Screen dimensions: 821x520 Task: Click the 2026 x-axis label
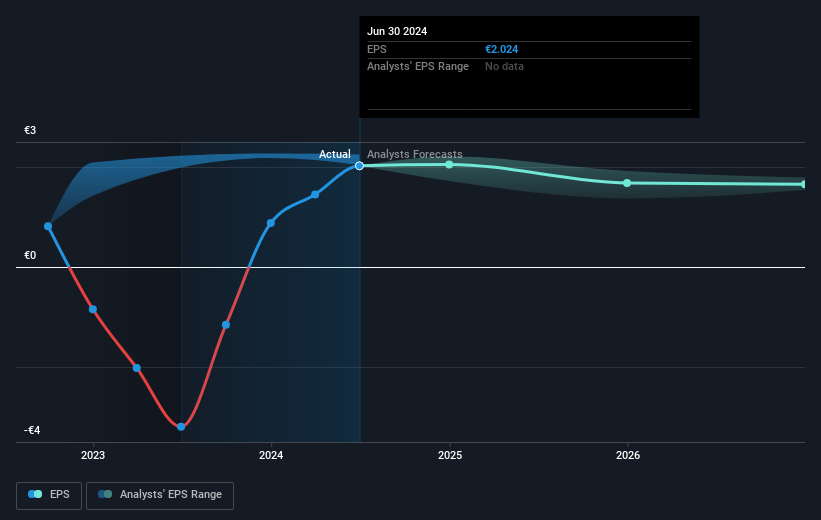[x=628, y=455]
